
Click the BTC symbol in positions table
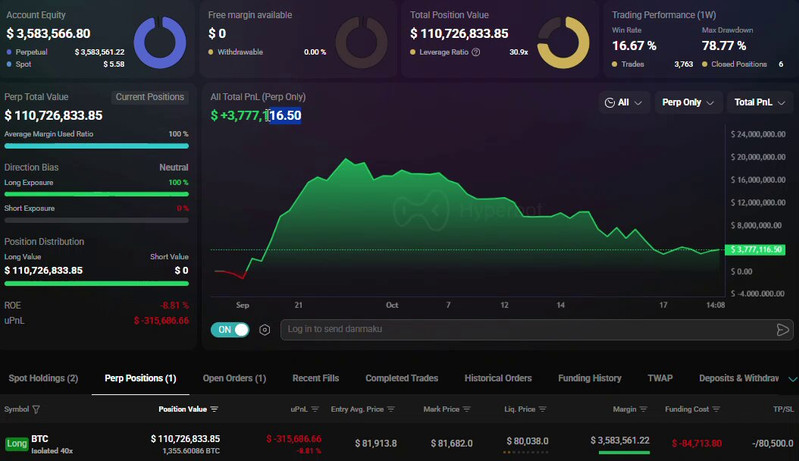click(40, 439)
